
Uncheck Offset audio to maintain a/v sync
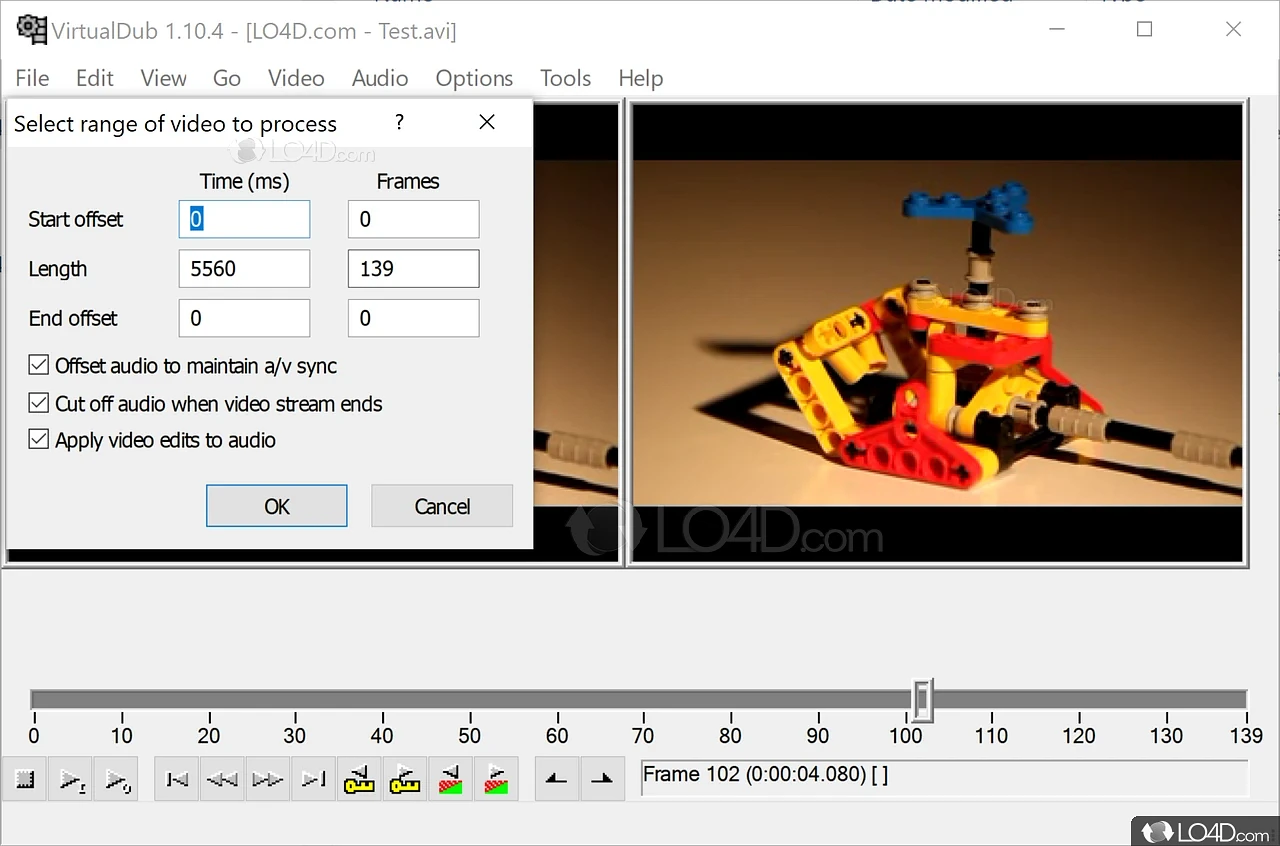point(39,366)
